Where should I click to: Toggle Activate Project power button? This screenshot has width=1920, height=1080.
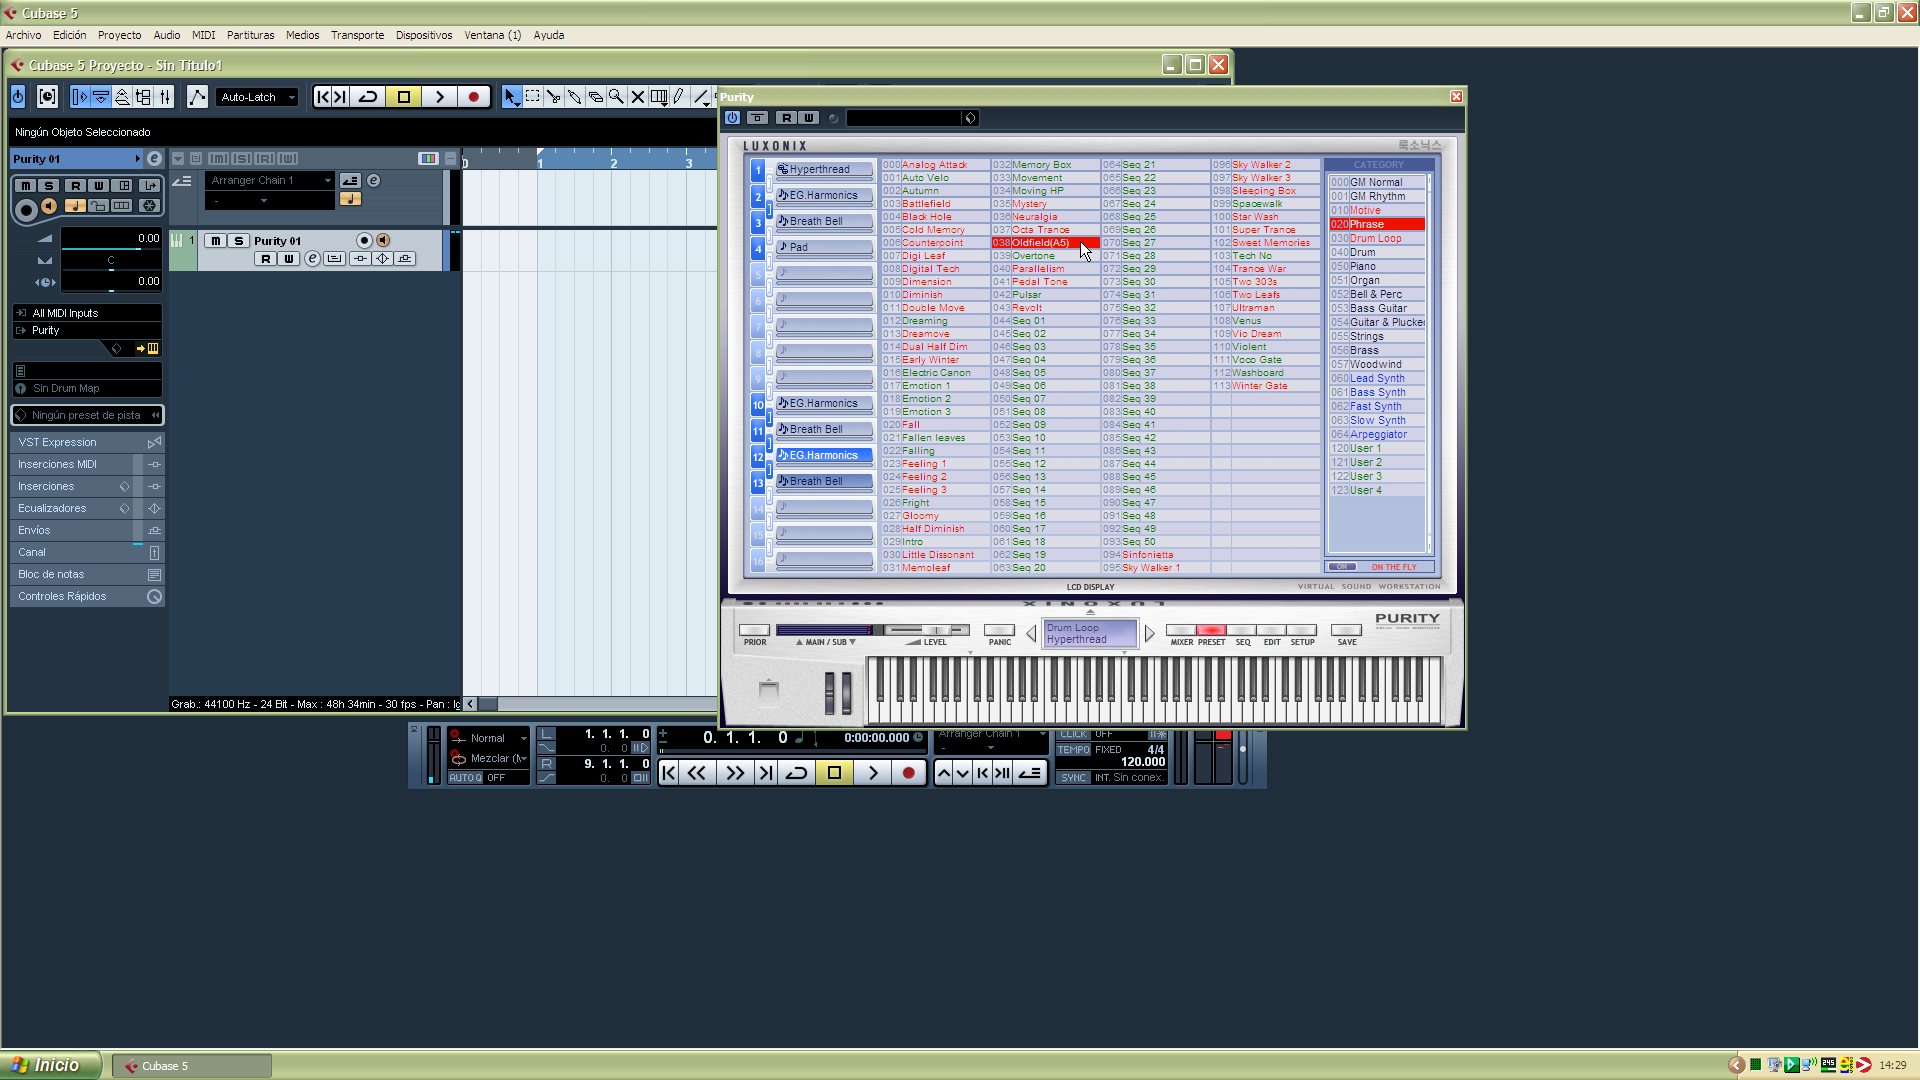pyautogui.click(x=18, y=97)
